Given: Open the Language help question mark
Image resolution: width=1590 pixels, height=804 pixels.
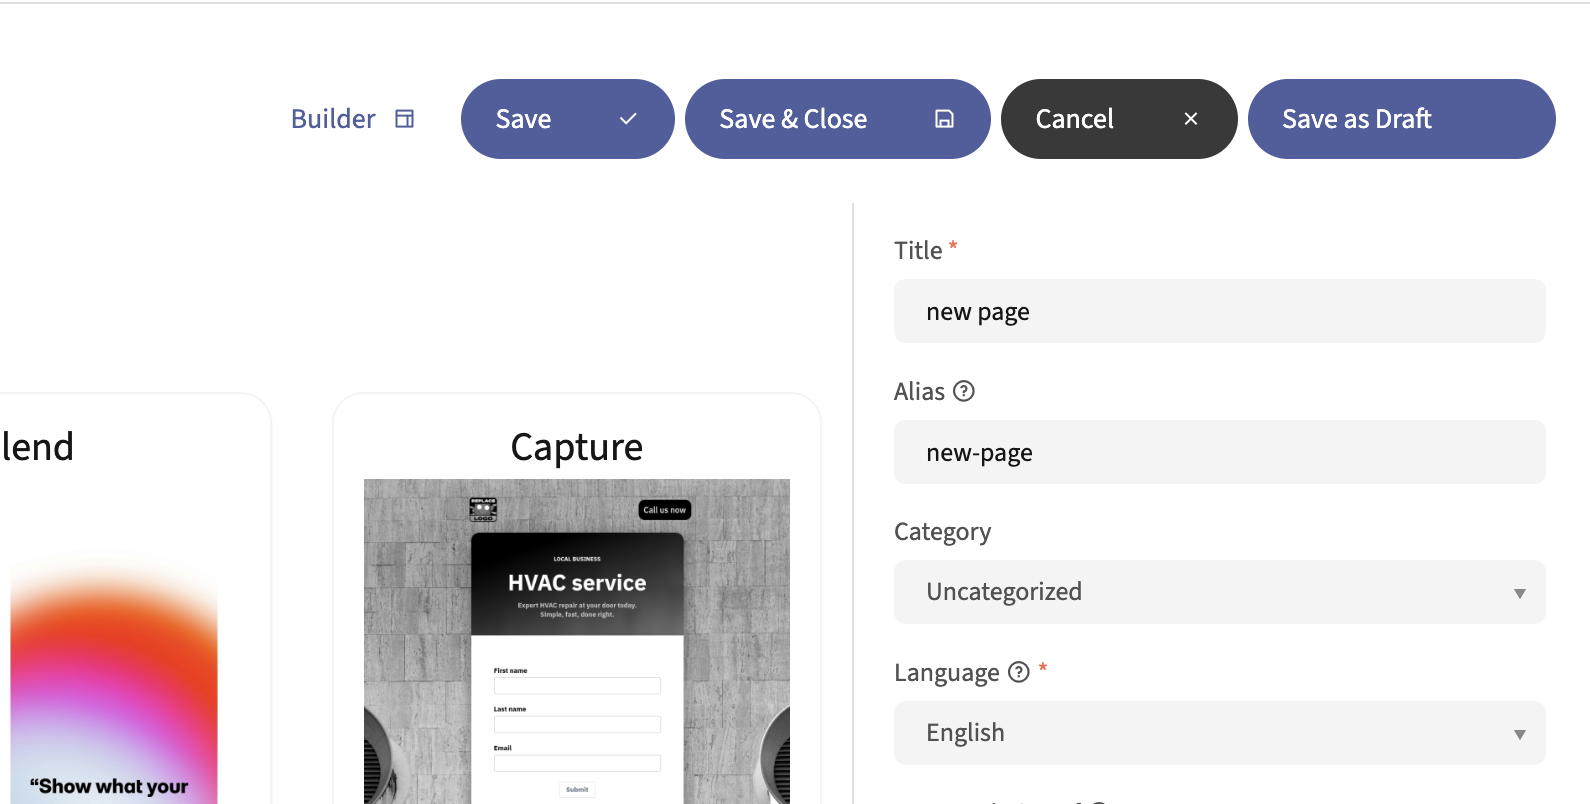Looking at the screenshot, I should tap(1018, 672).
